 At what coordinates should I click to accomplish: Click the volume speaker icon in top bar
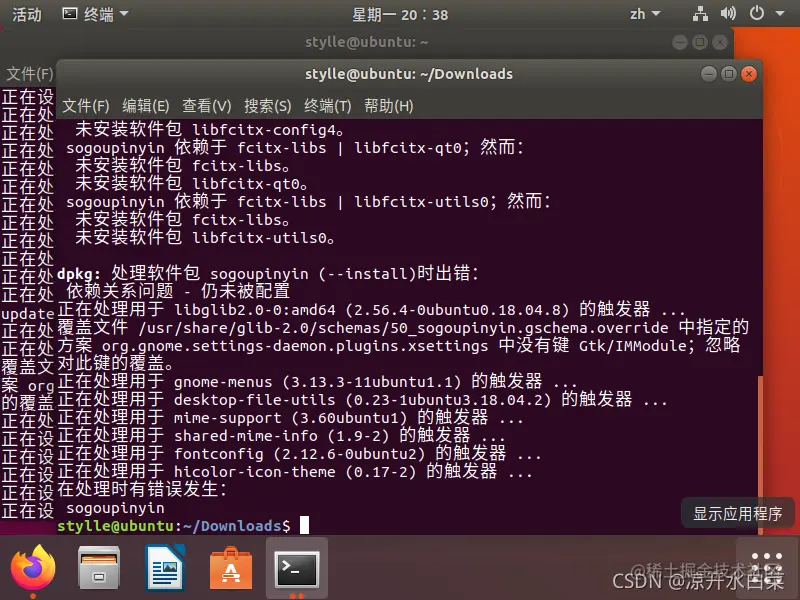coord(728,14)
